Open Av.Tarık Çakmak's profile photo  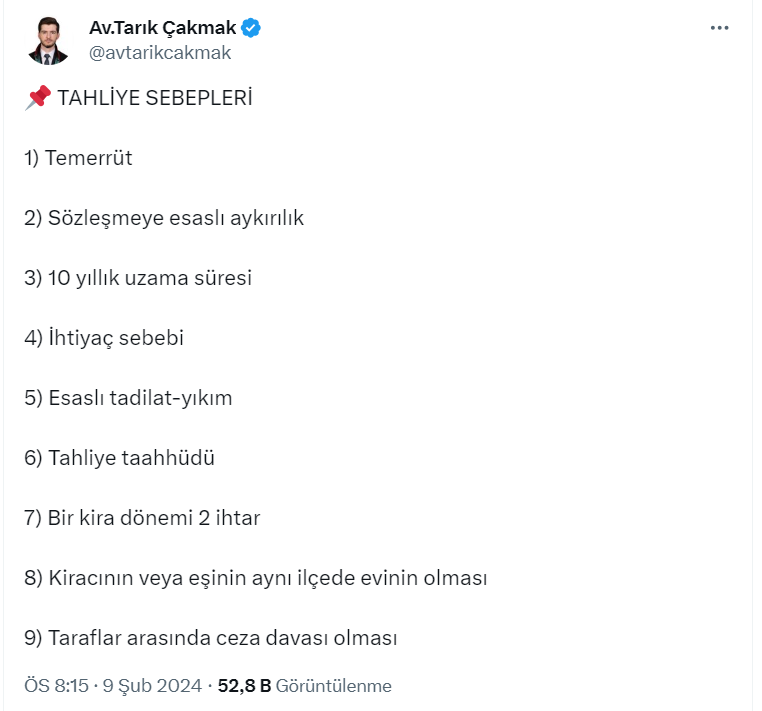click(48, 41)
